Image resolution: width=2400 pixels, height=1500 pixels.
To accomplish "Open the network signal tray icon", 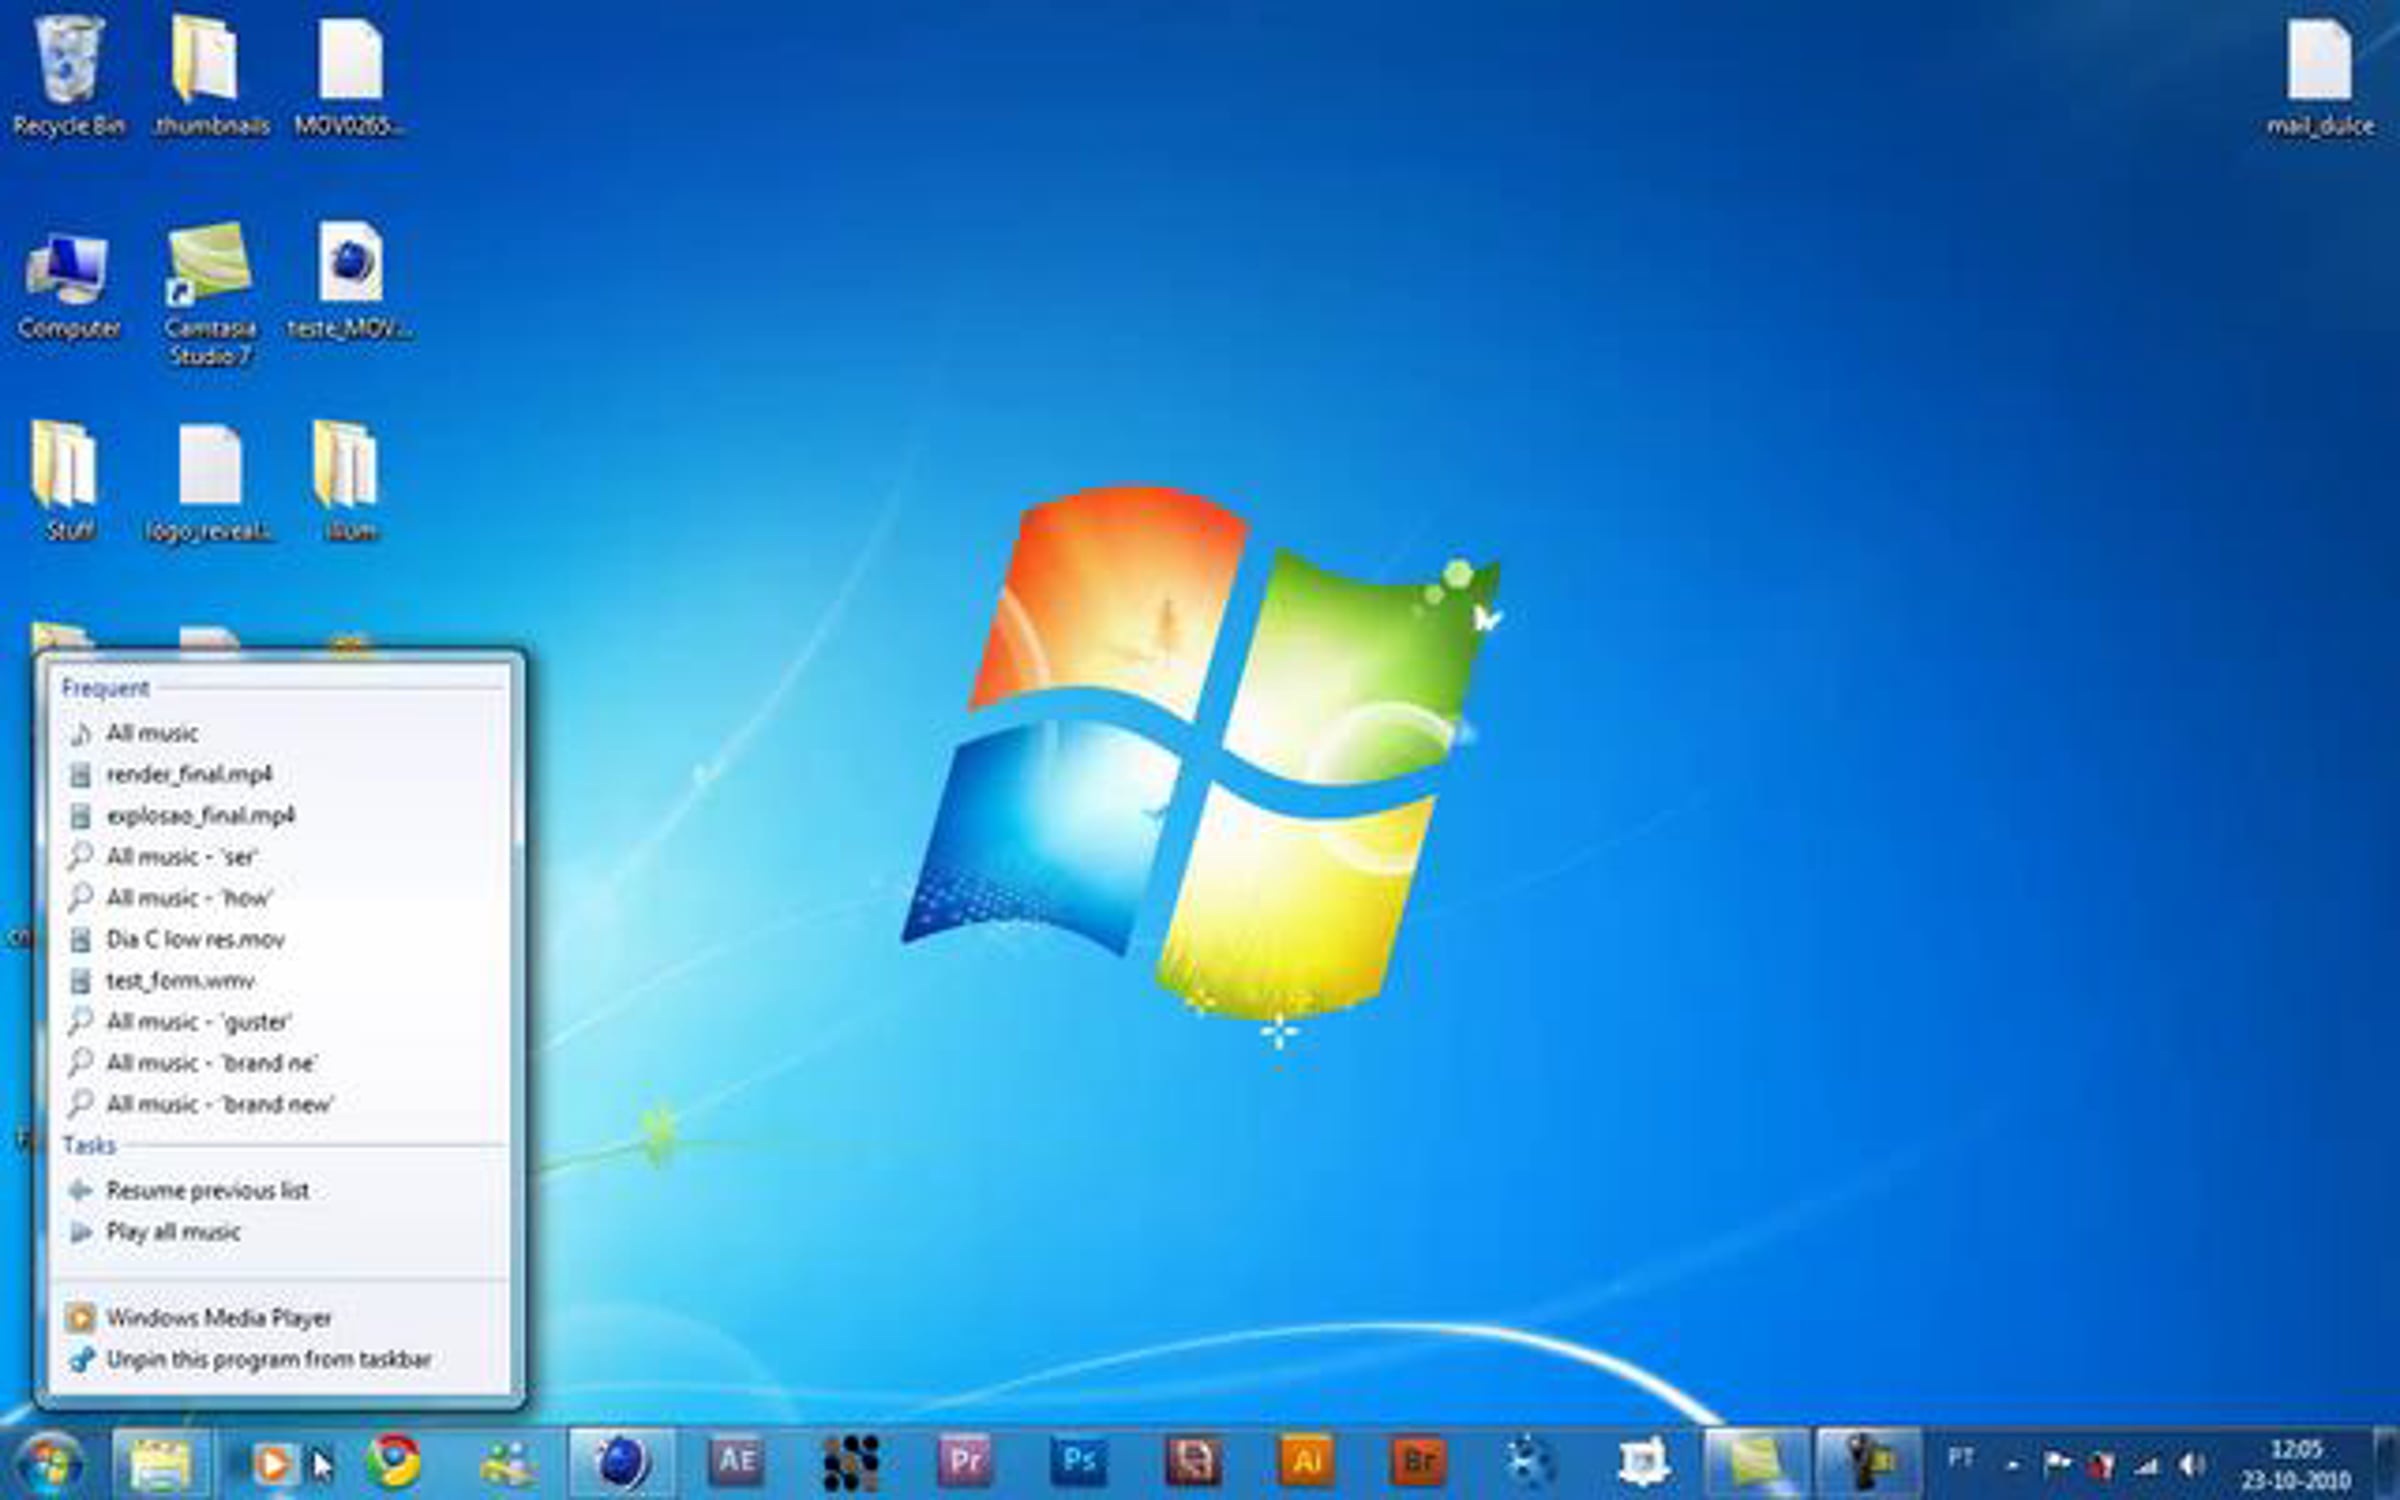I will [x=2146, y=1466].
